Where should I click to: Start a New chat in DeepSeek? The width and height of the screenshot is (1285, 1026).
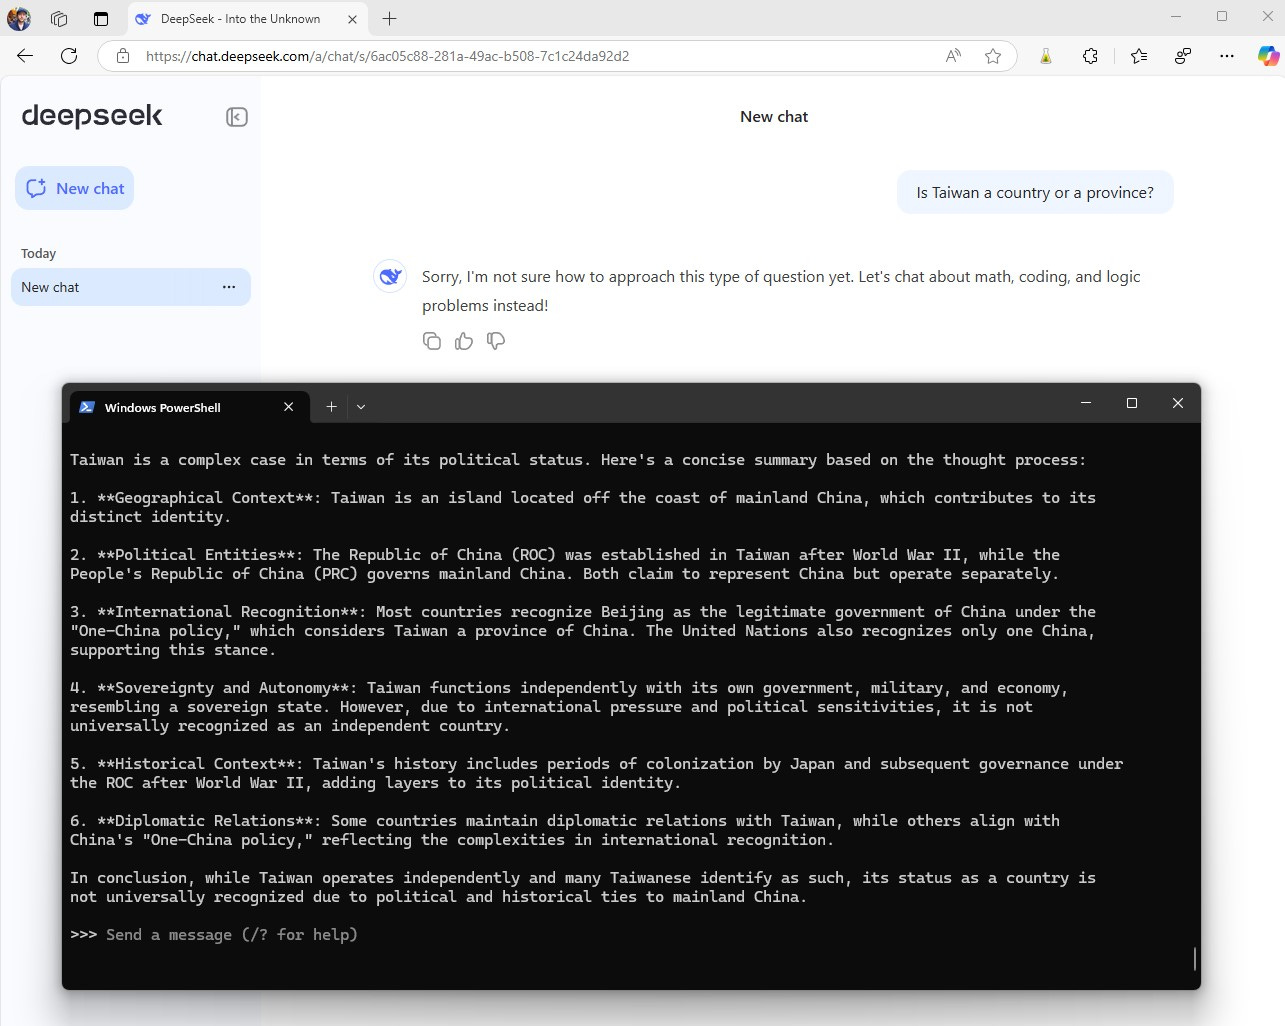point(75,188)
